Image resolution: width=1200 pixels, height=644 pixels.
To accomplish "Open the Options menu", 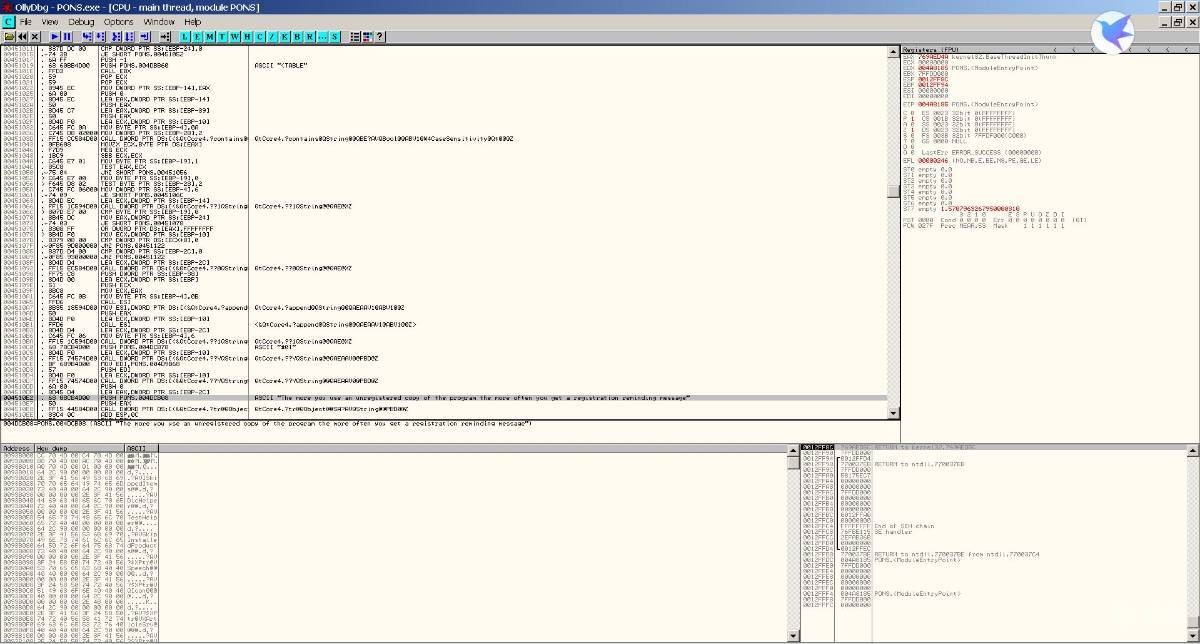I will (119, 21).
